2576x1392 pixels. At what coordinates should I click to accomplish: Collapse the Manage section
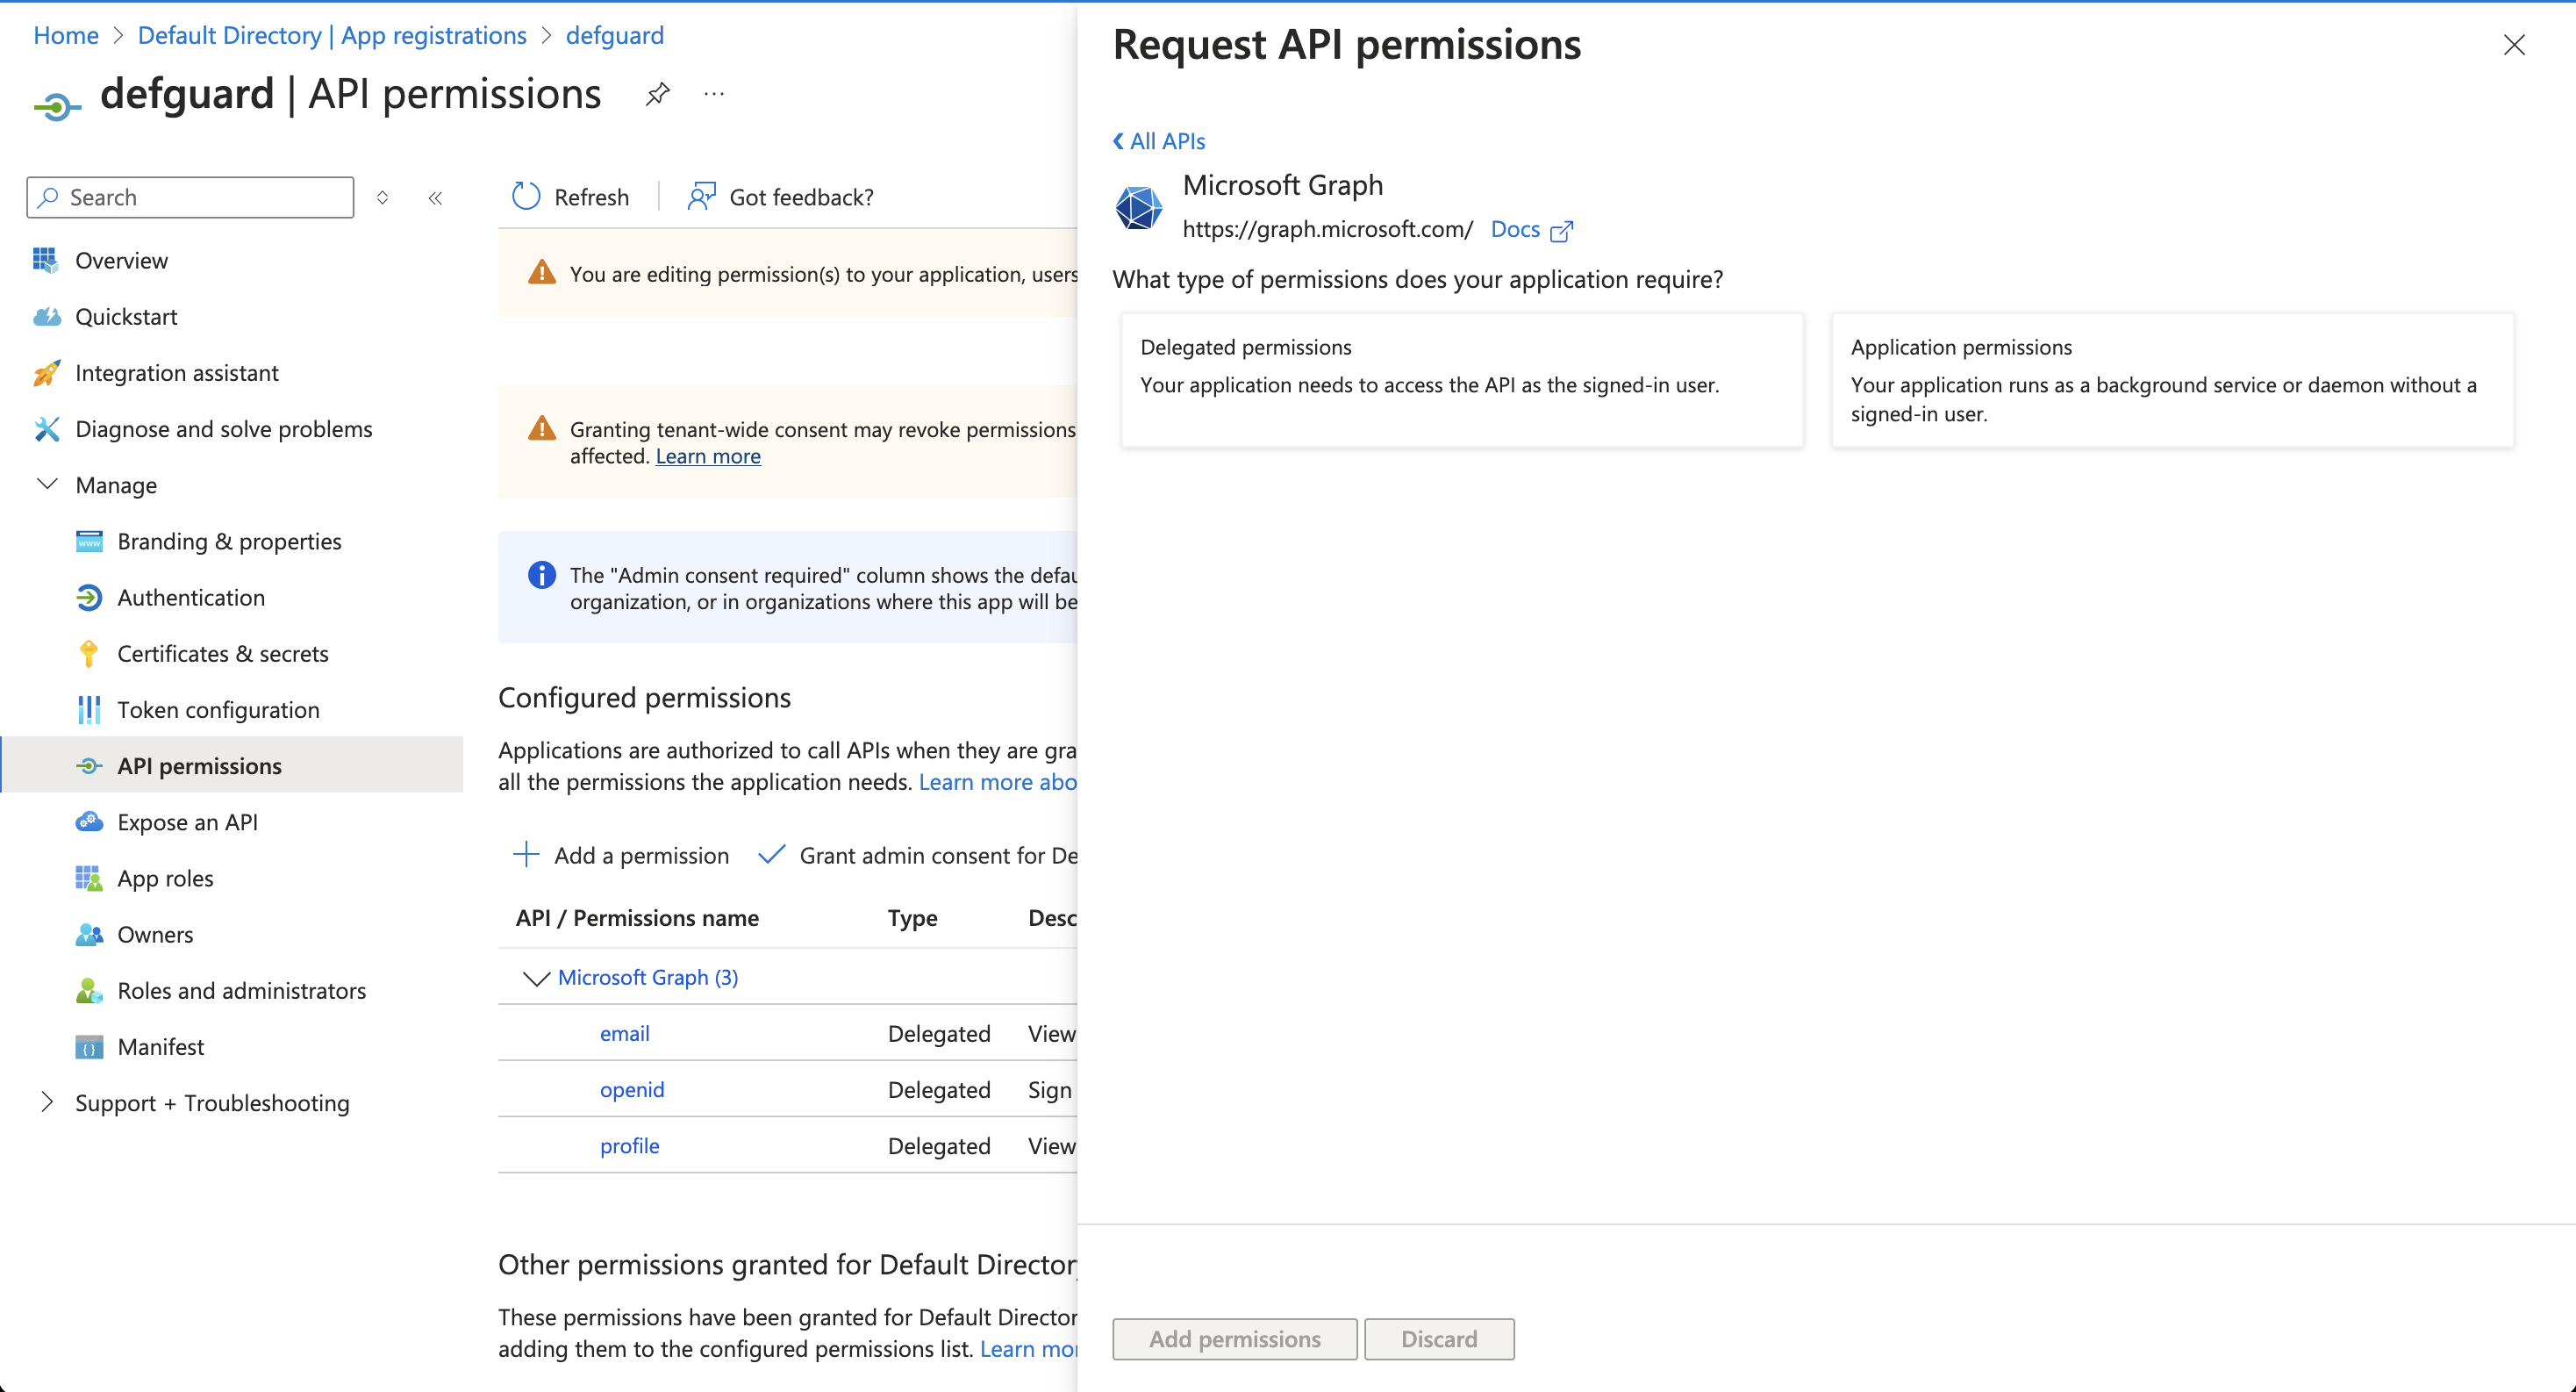[47, 485]
